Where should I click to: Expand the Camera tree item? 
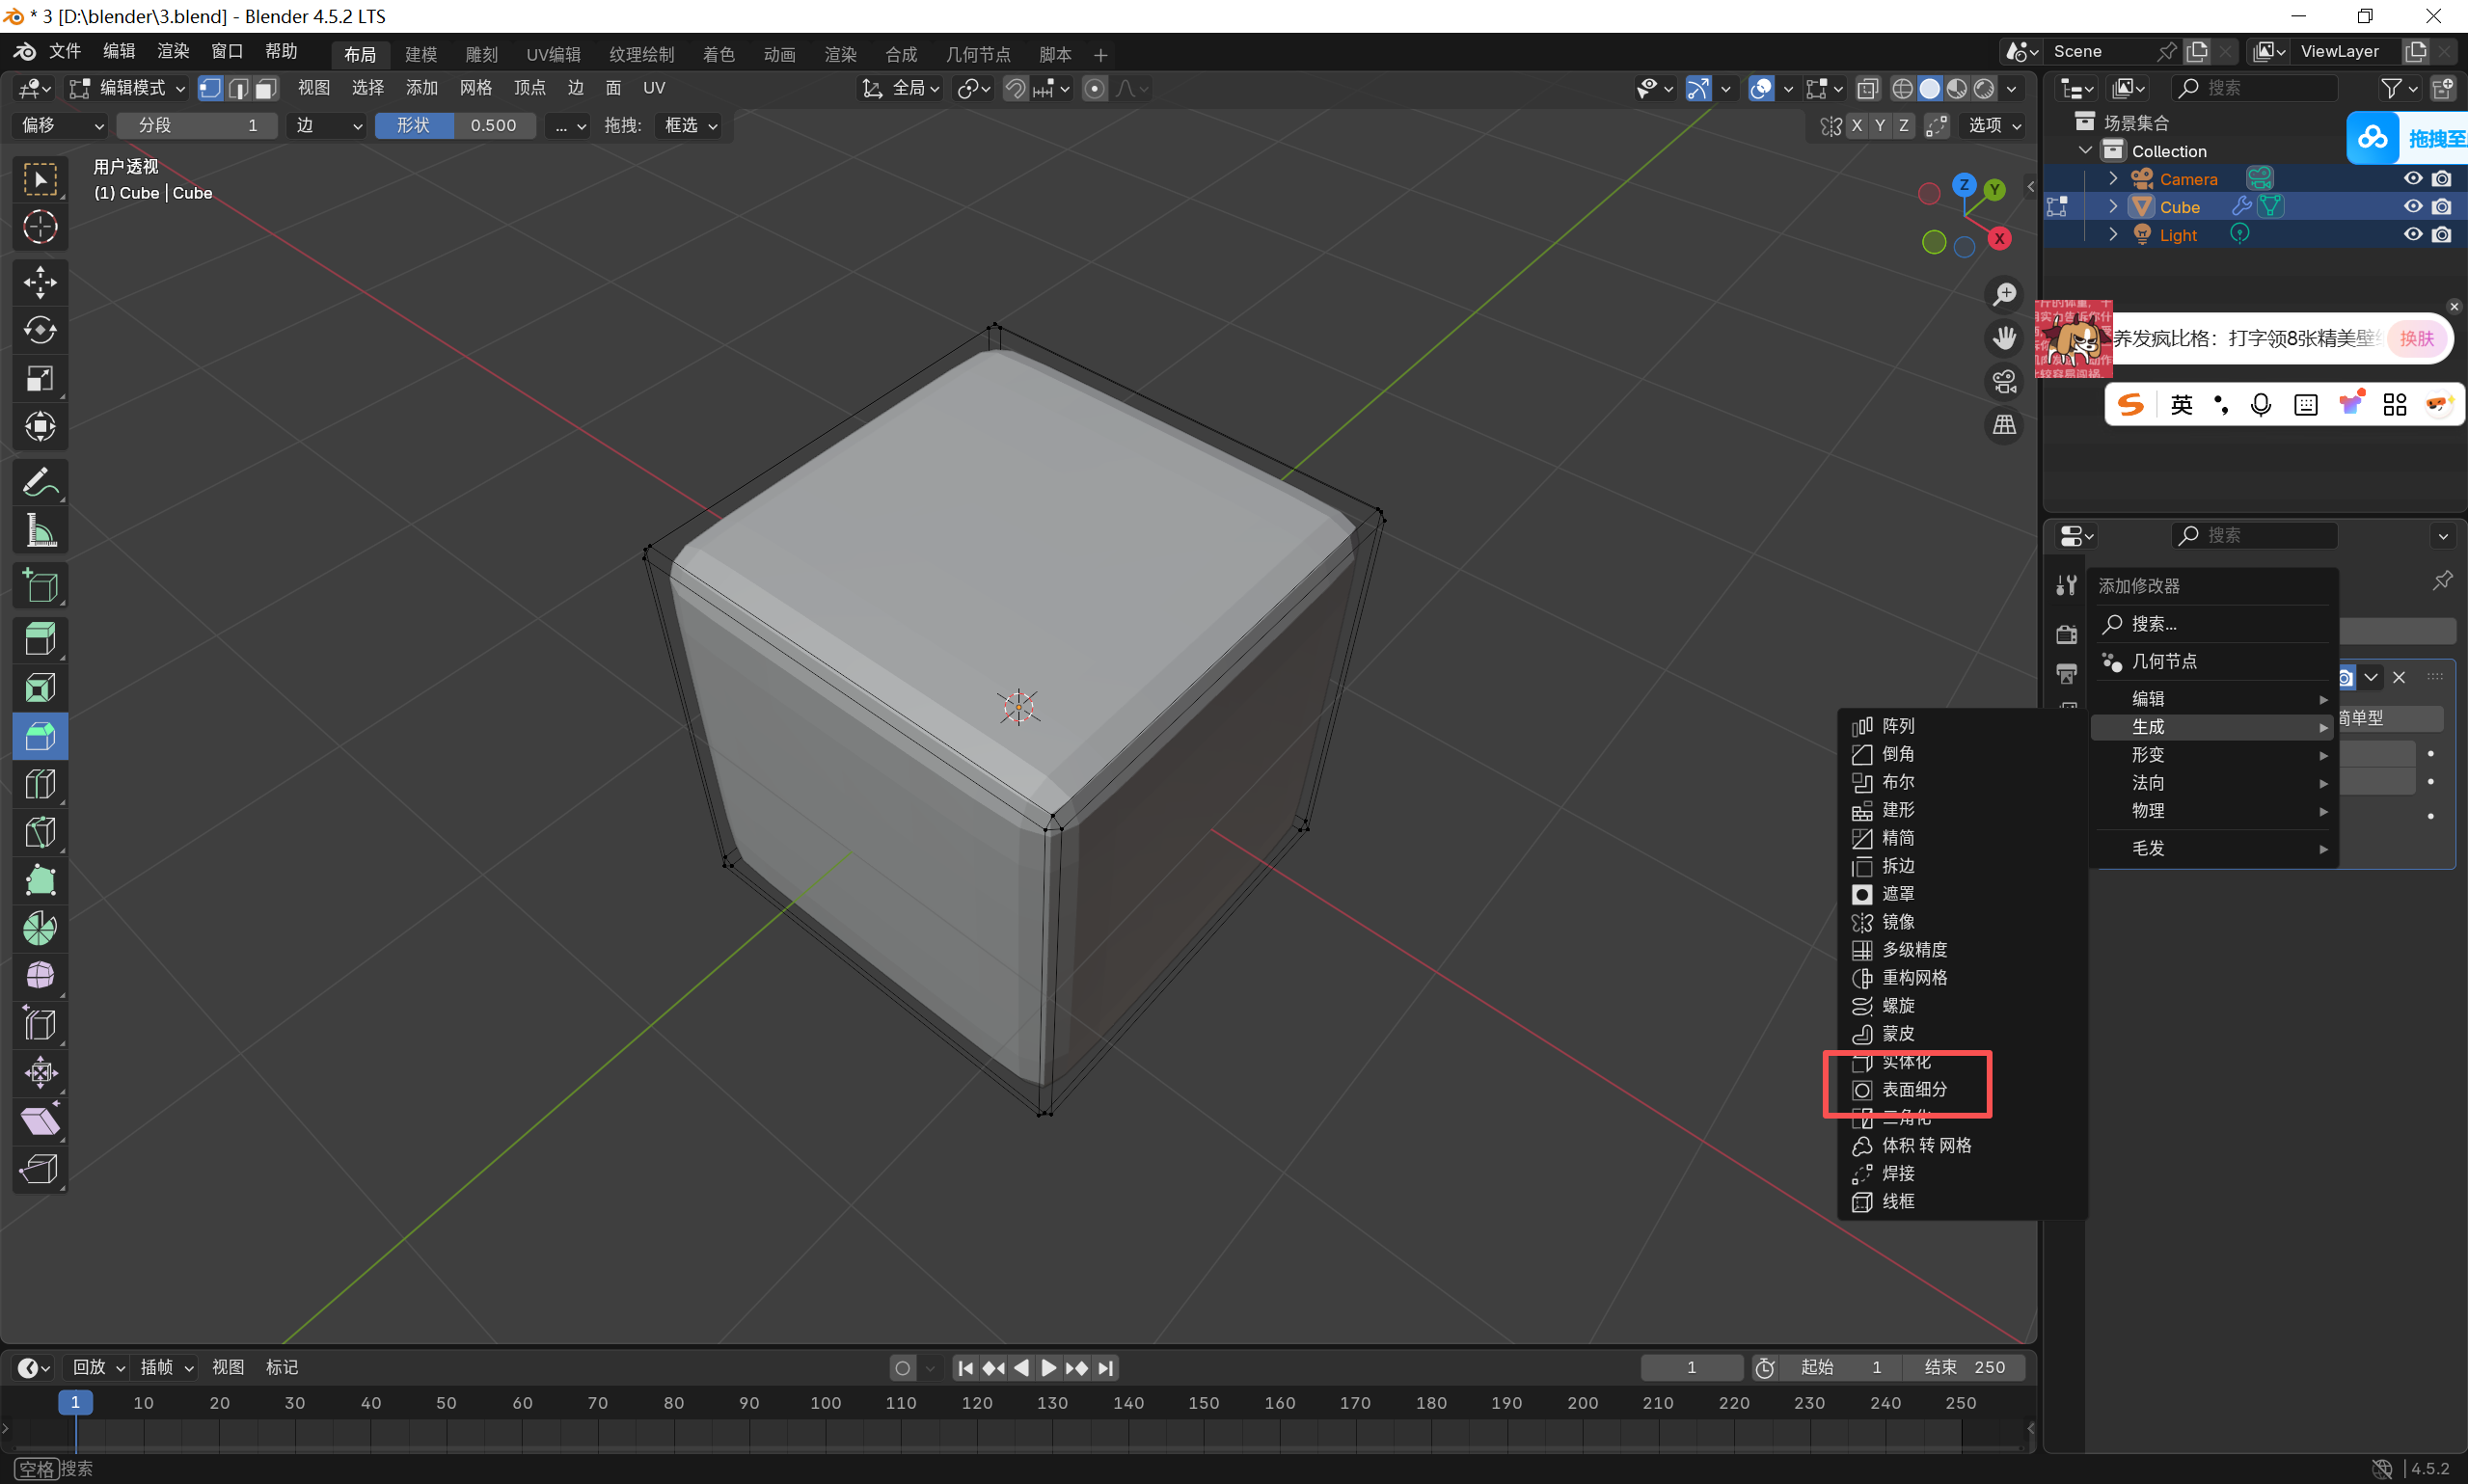pyautogui.click(x=2113, y=179)
